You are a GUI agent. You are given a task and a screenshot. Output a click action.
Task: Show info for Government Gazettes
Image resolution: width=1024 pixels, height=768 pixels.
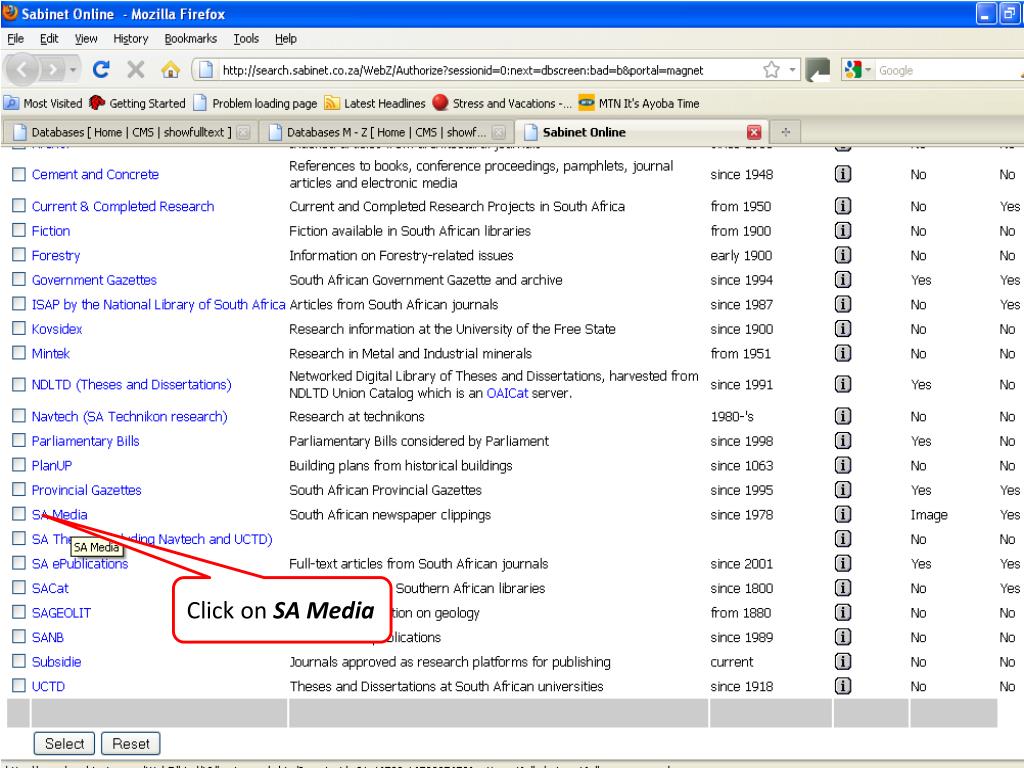(842, 280)
